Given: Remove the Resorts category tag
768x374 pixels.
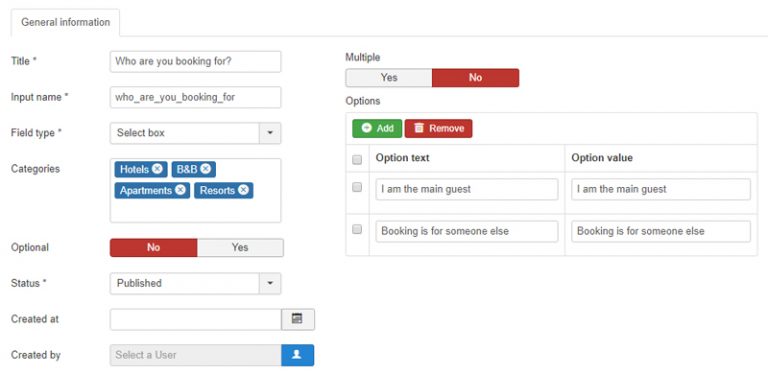Looking at the screenshot, I should tap(243, 190).
